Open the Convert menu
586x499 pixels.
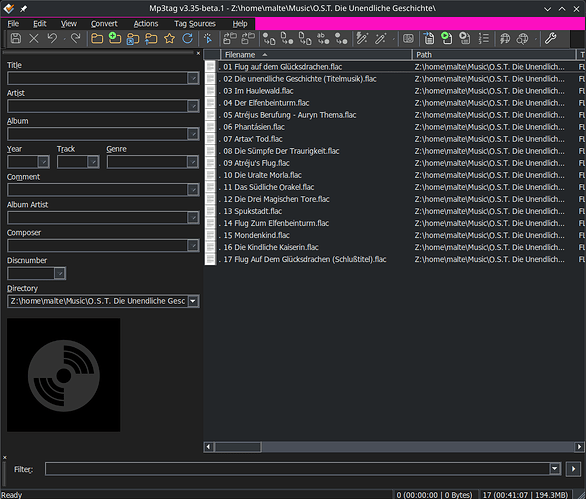[x=104, y=24]
